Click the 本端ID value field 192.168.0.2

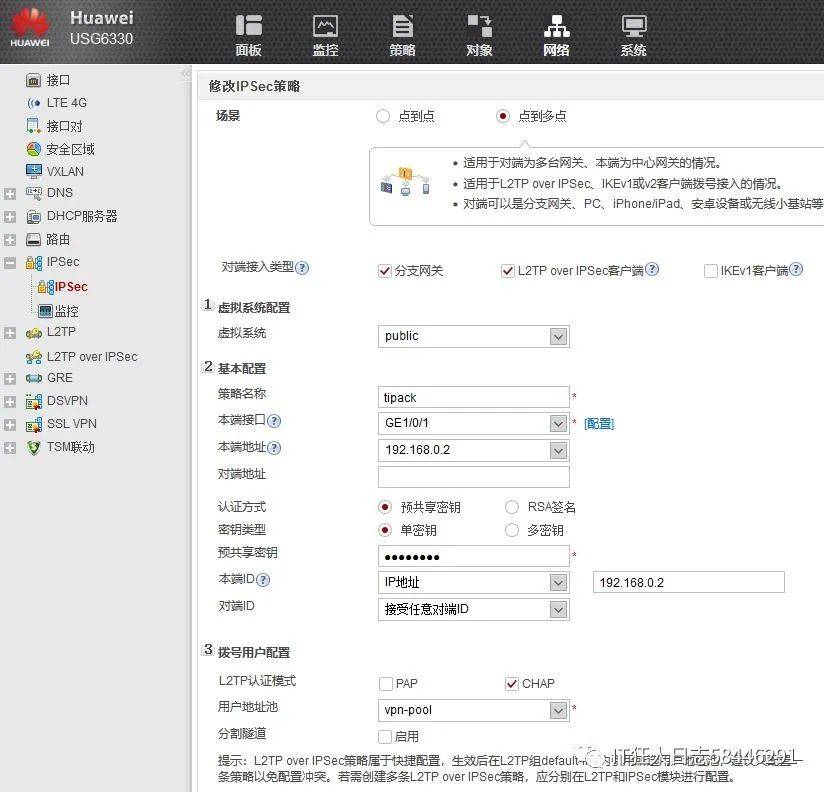(x=688, y=583)
